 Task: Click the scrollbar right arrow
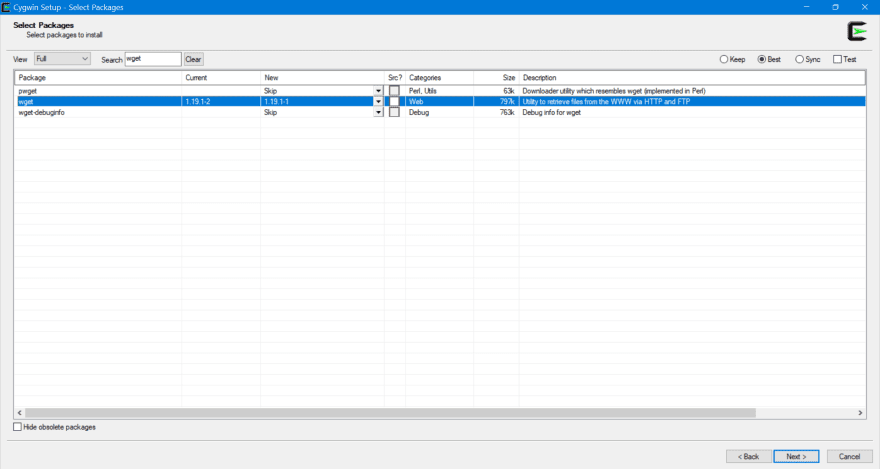point(860,413)
